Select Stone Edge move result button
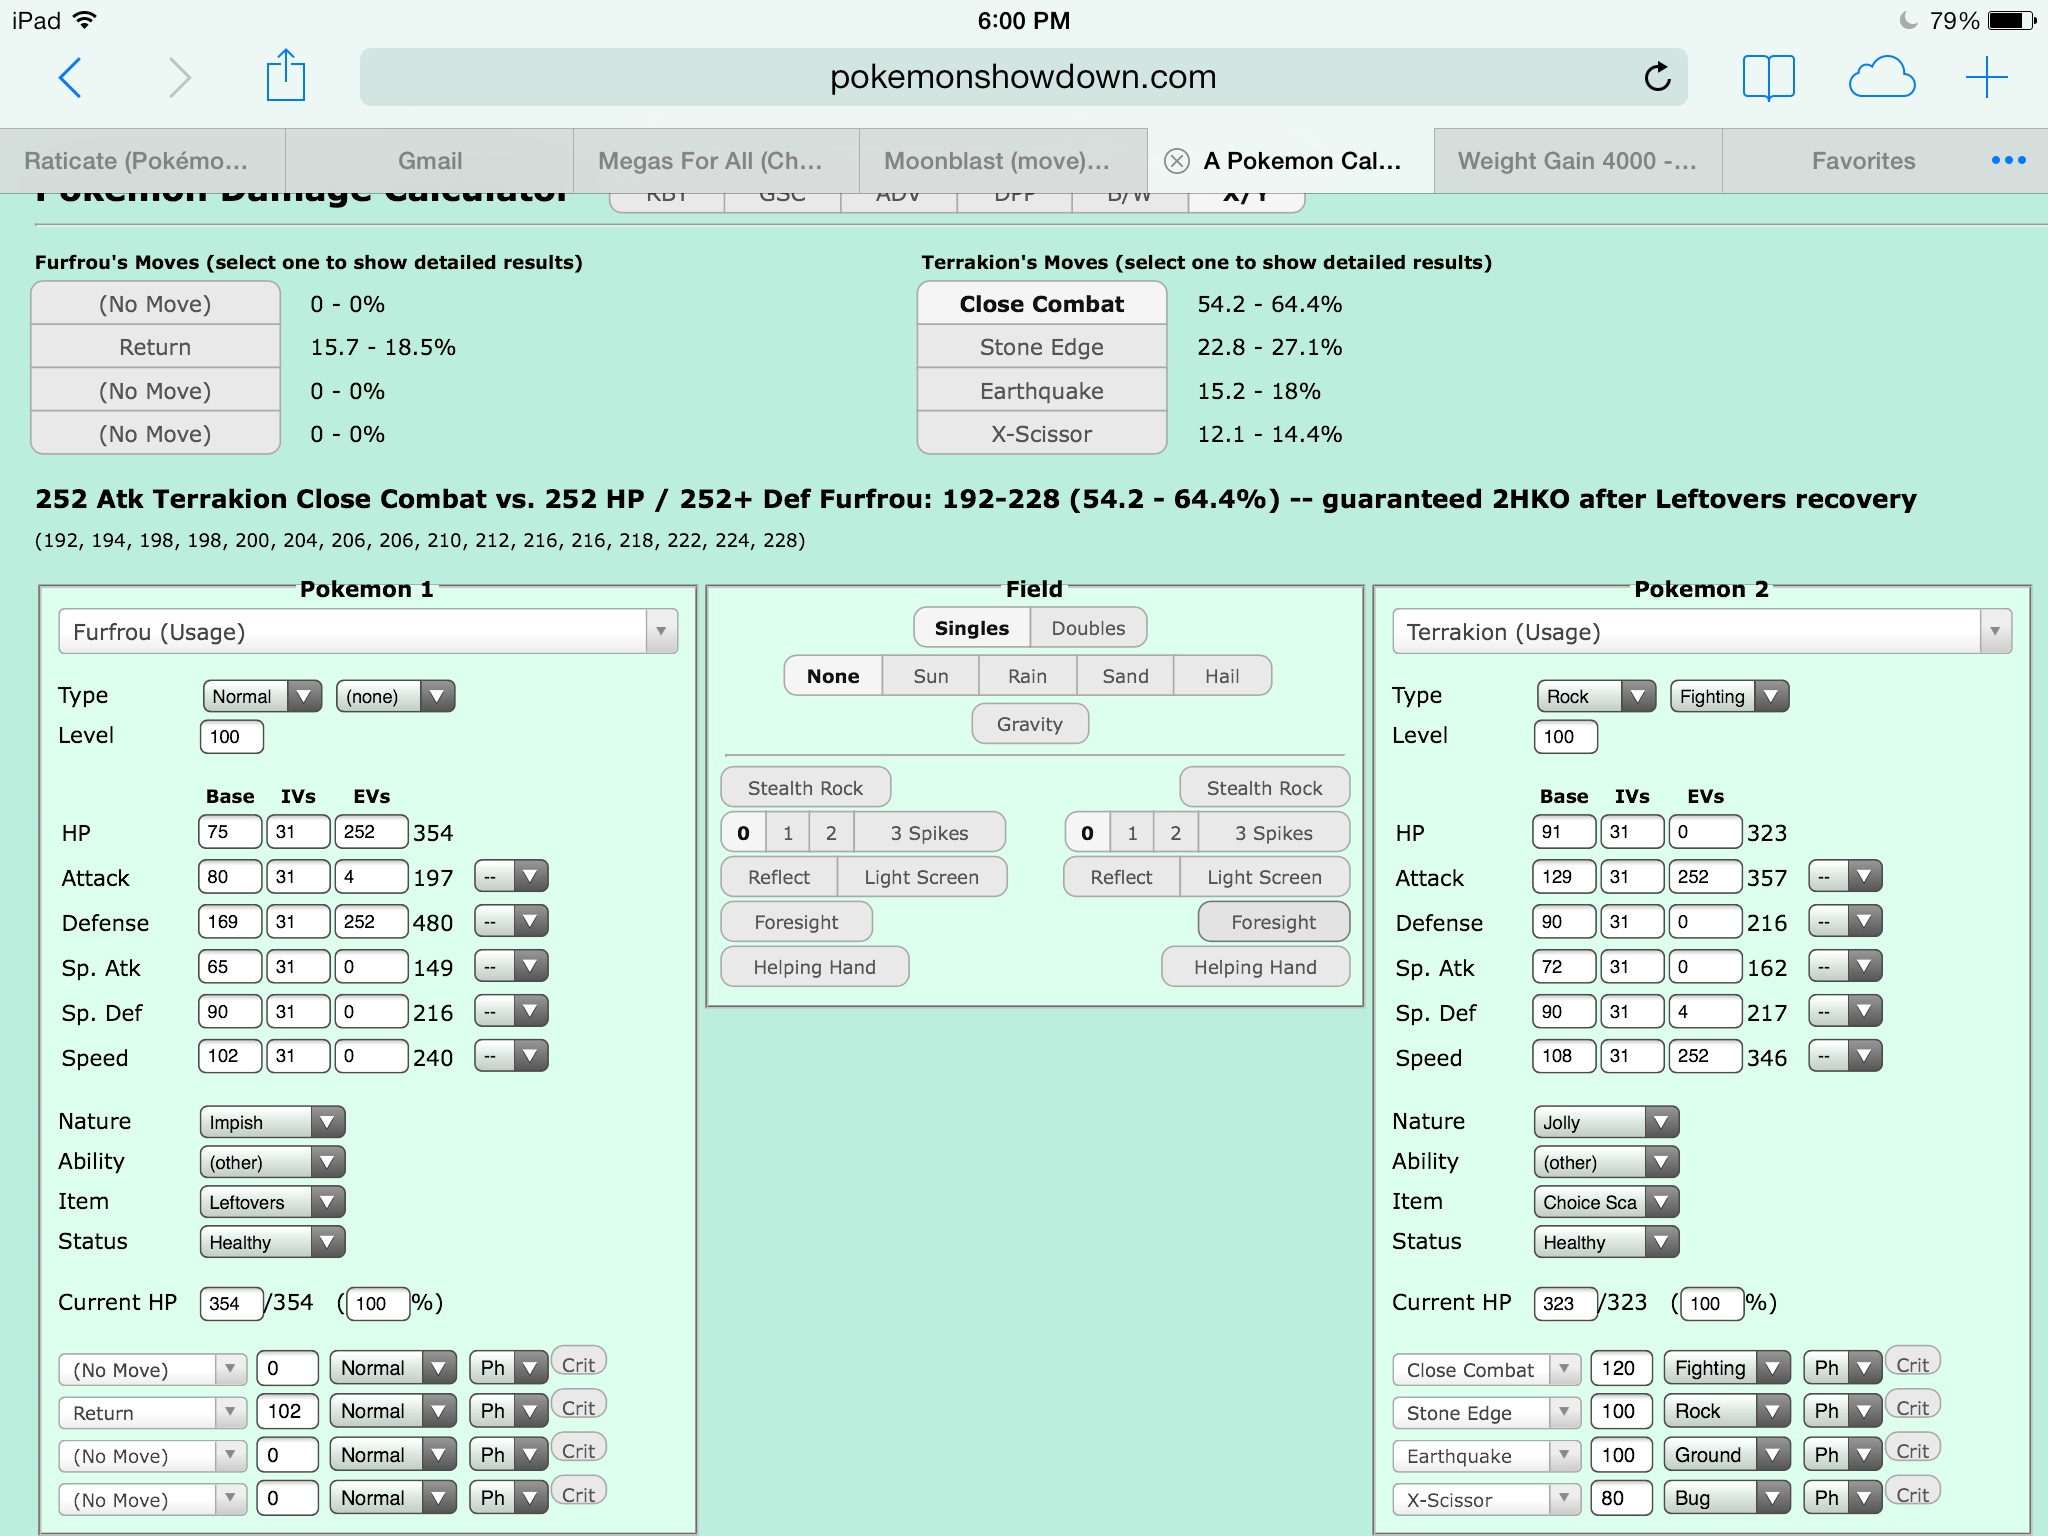The height and width of the screenshot is (1536, 2048). click(x=1041, y=347)
